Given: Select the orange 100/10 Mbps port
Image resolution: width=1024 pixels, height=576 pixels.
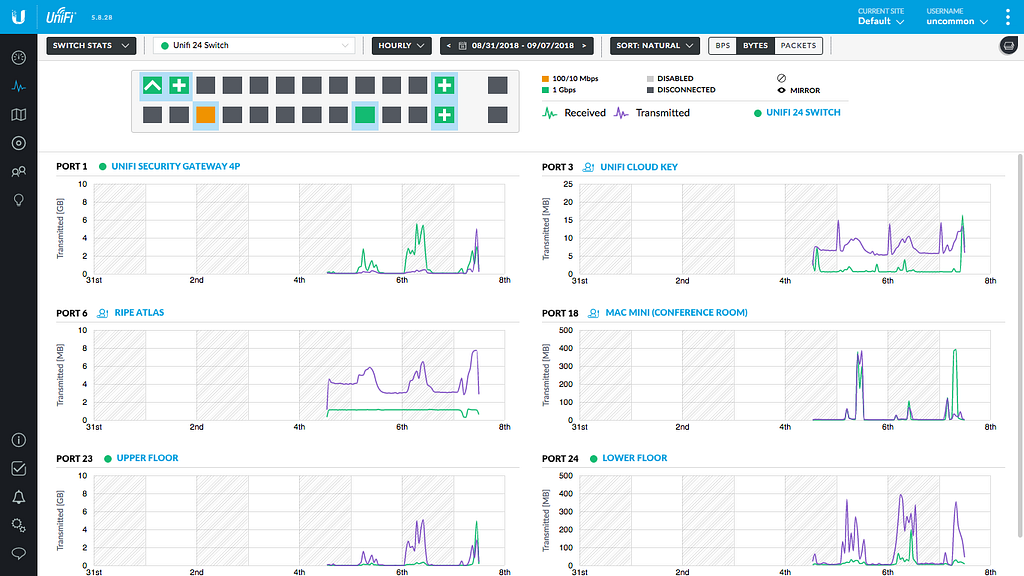Looking at the screenshot, I should [206, 115].
